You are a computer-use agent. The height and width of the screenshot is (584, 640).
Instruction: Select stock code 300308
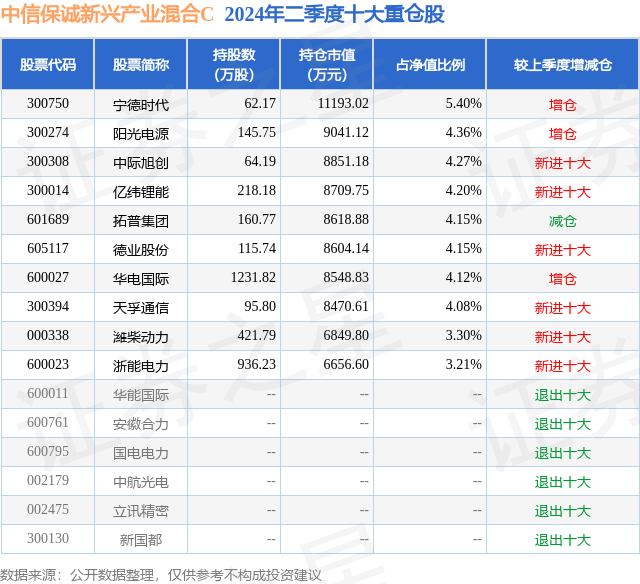48,162
